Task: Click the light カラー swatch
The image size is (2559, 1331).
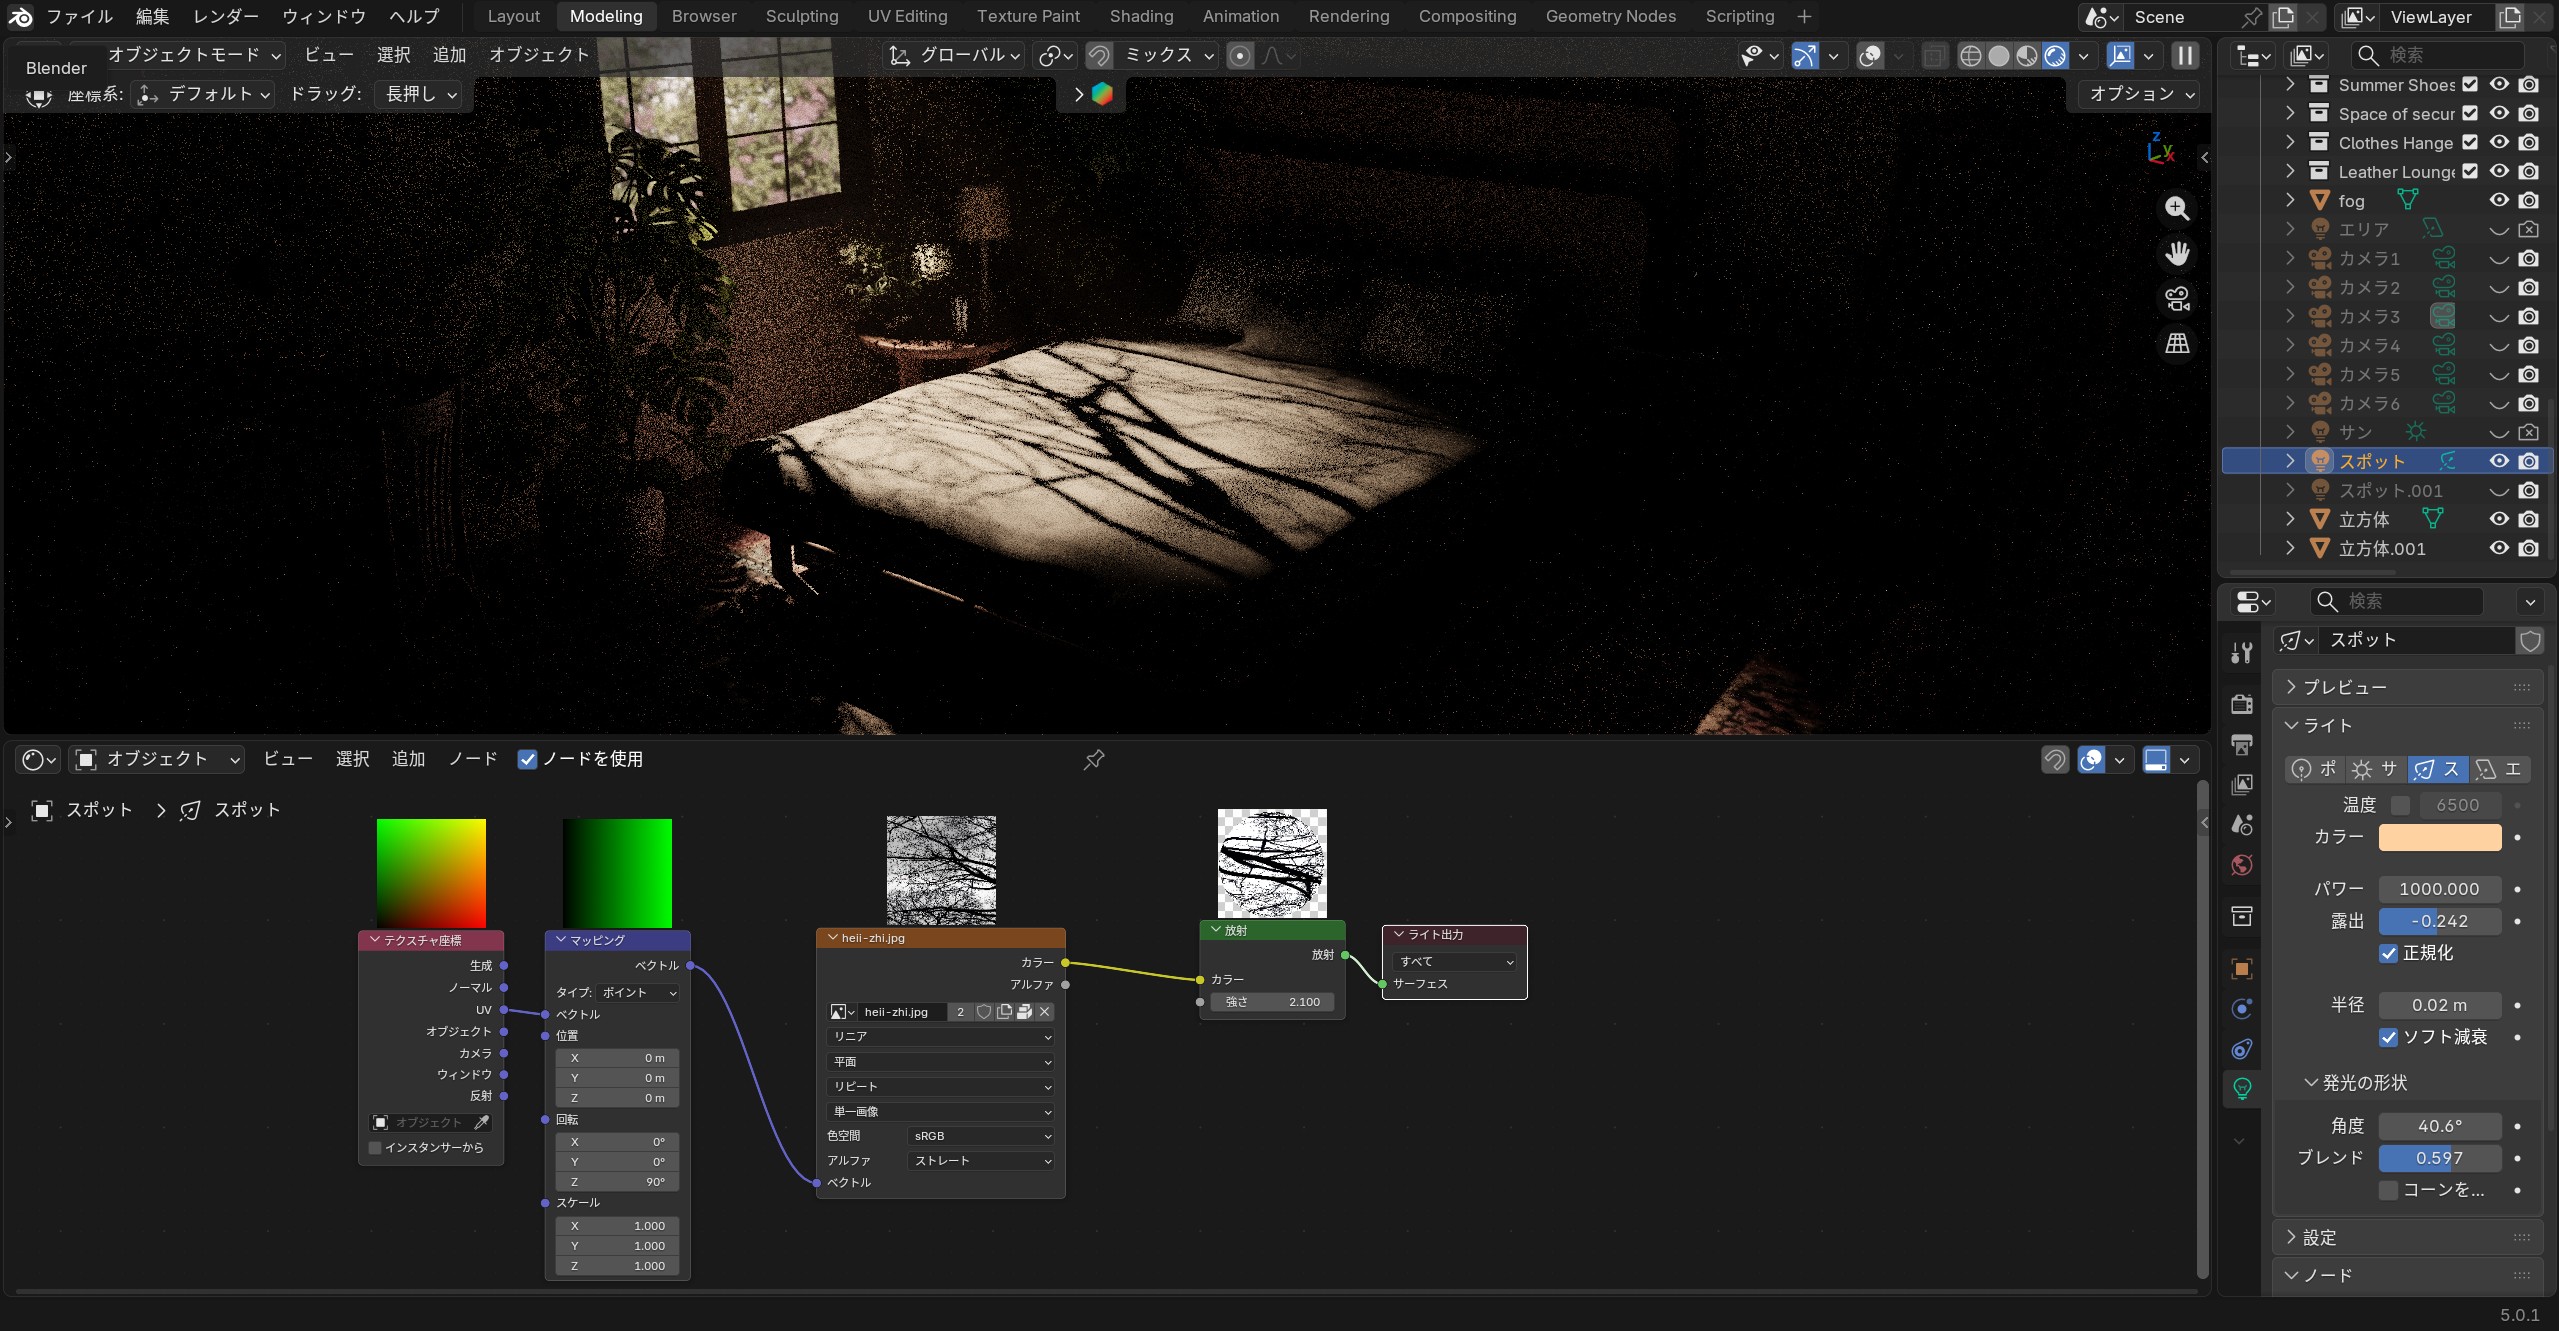Action: click(x=2439, y=837)
